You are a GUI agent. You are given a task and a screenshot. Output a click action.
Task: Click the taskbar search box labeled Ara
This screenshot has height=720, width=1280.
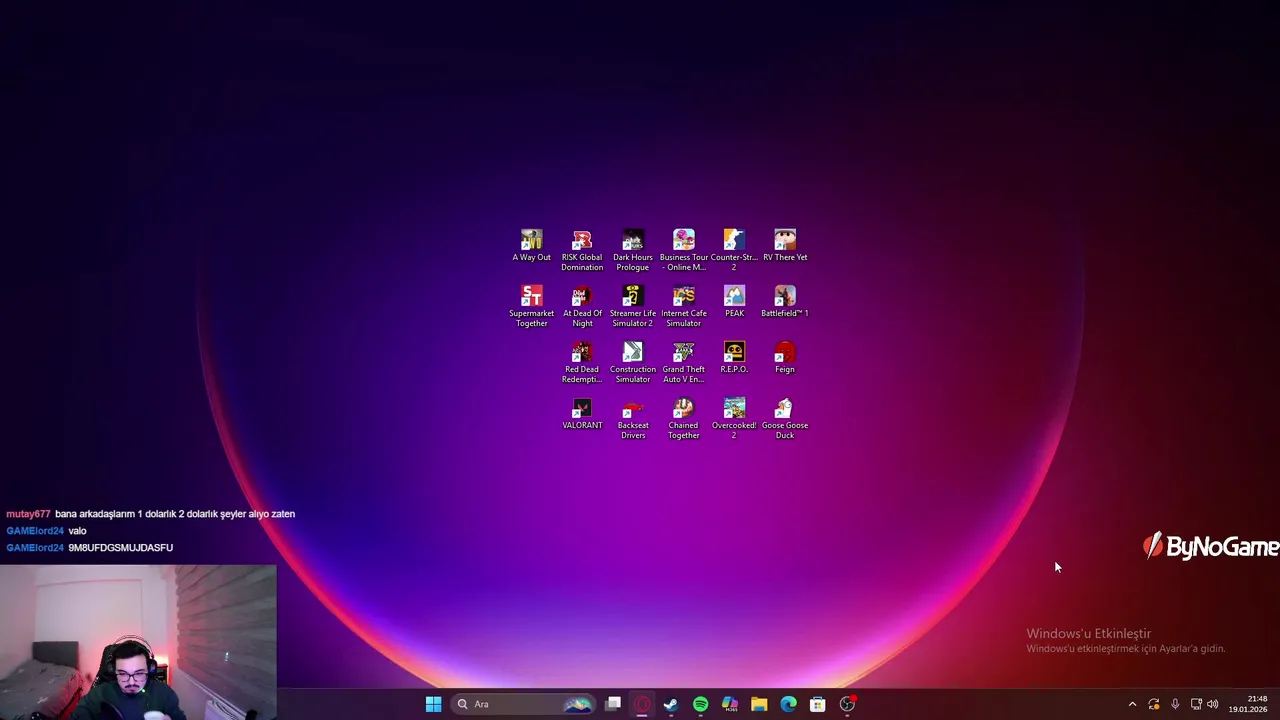524,704
